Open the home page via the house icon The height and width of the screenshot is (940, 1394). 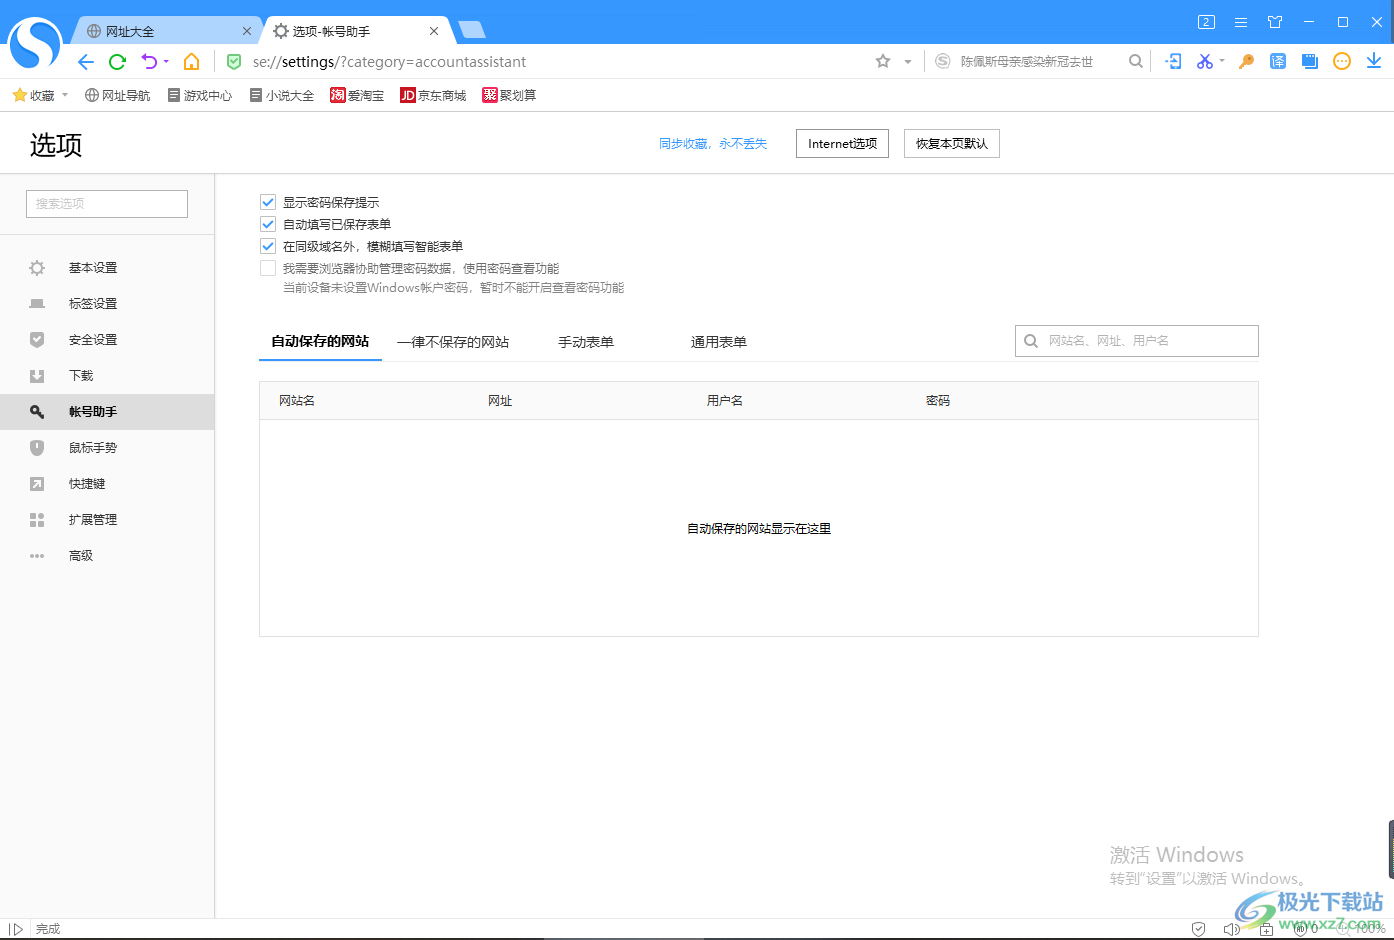[192, 62]
